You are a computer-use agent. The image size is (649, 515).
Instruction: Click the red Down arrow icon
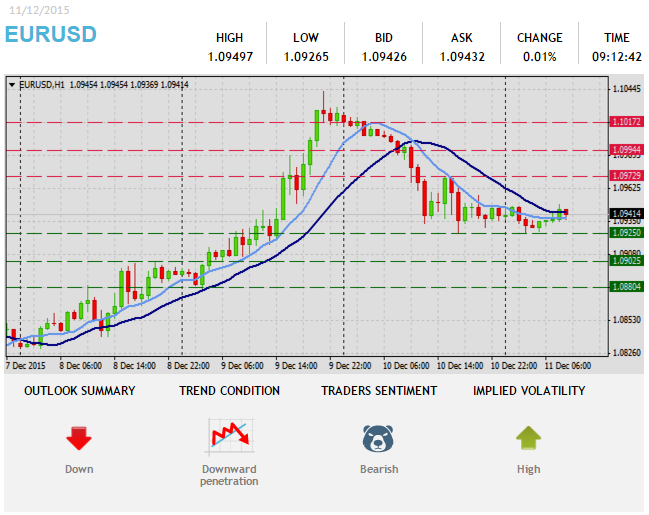[79, 438]
